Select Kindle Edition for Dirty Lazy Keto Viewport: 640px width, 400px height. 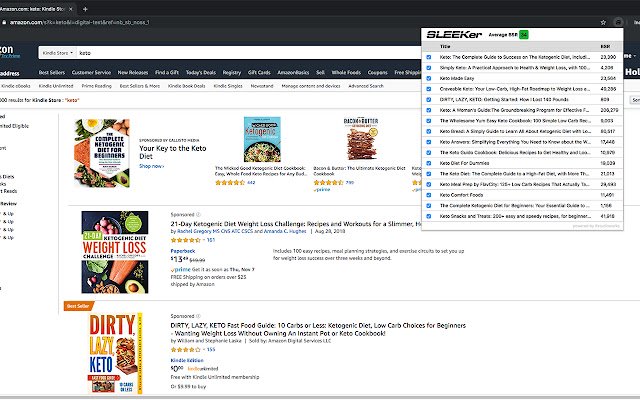tap(187, 360)
